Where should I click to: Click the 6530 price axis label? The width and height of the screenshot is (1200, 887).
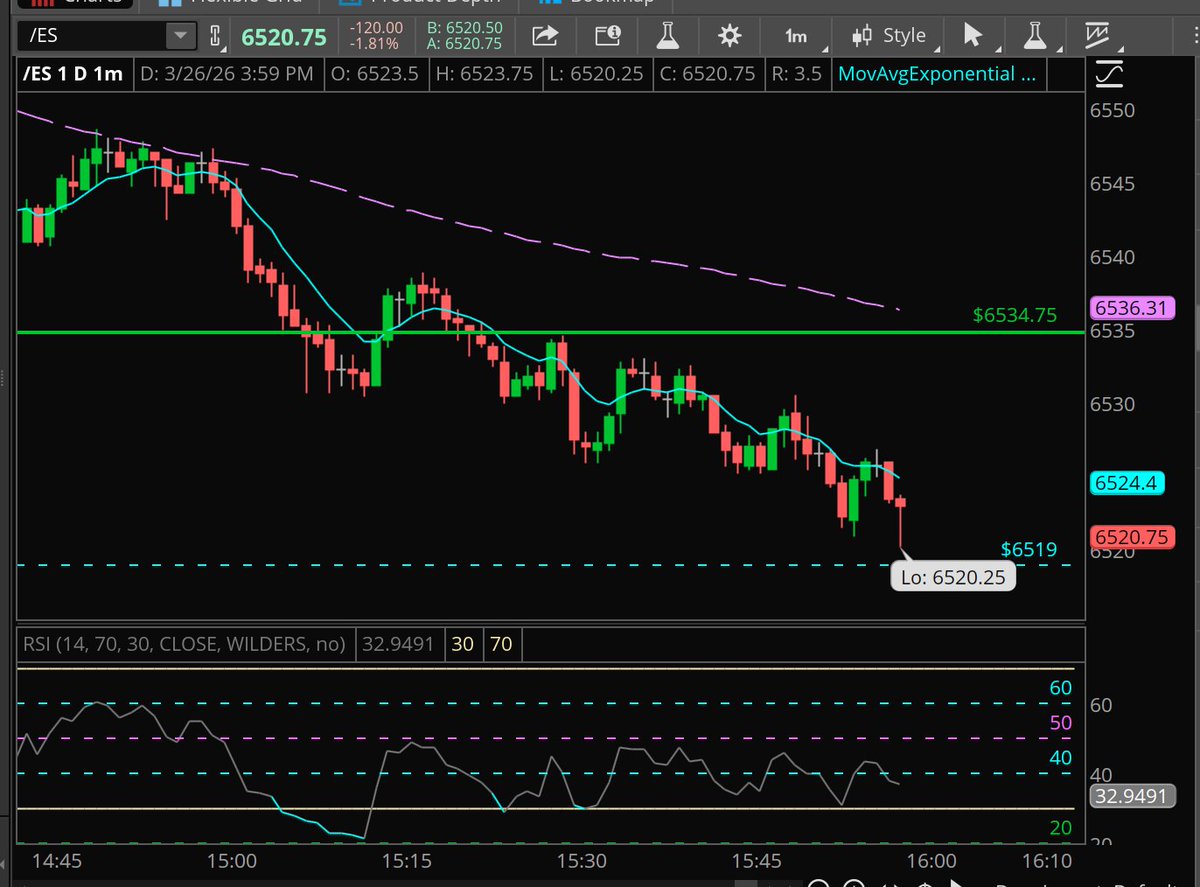[x=1113, y=404]
